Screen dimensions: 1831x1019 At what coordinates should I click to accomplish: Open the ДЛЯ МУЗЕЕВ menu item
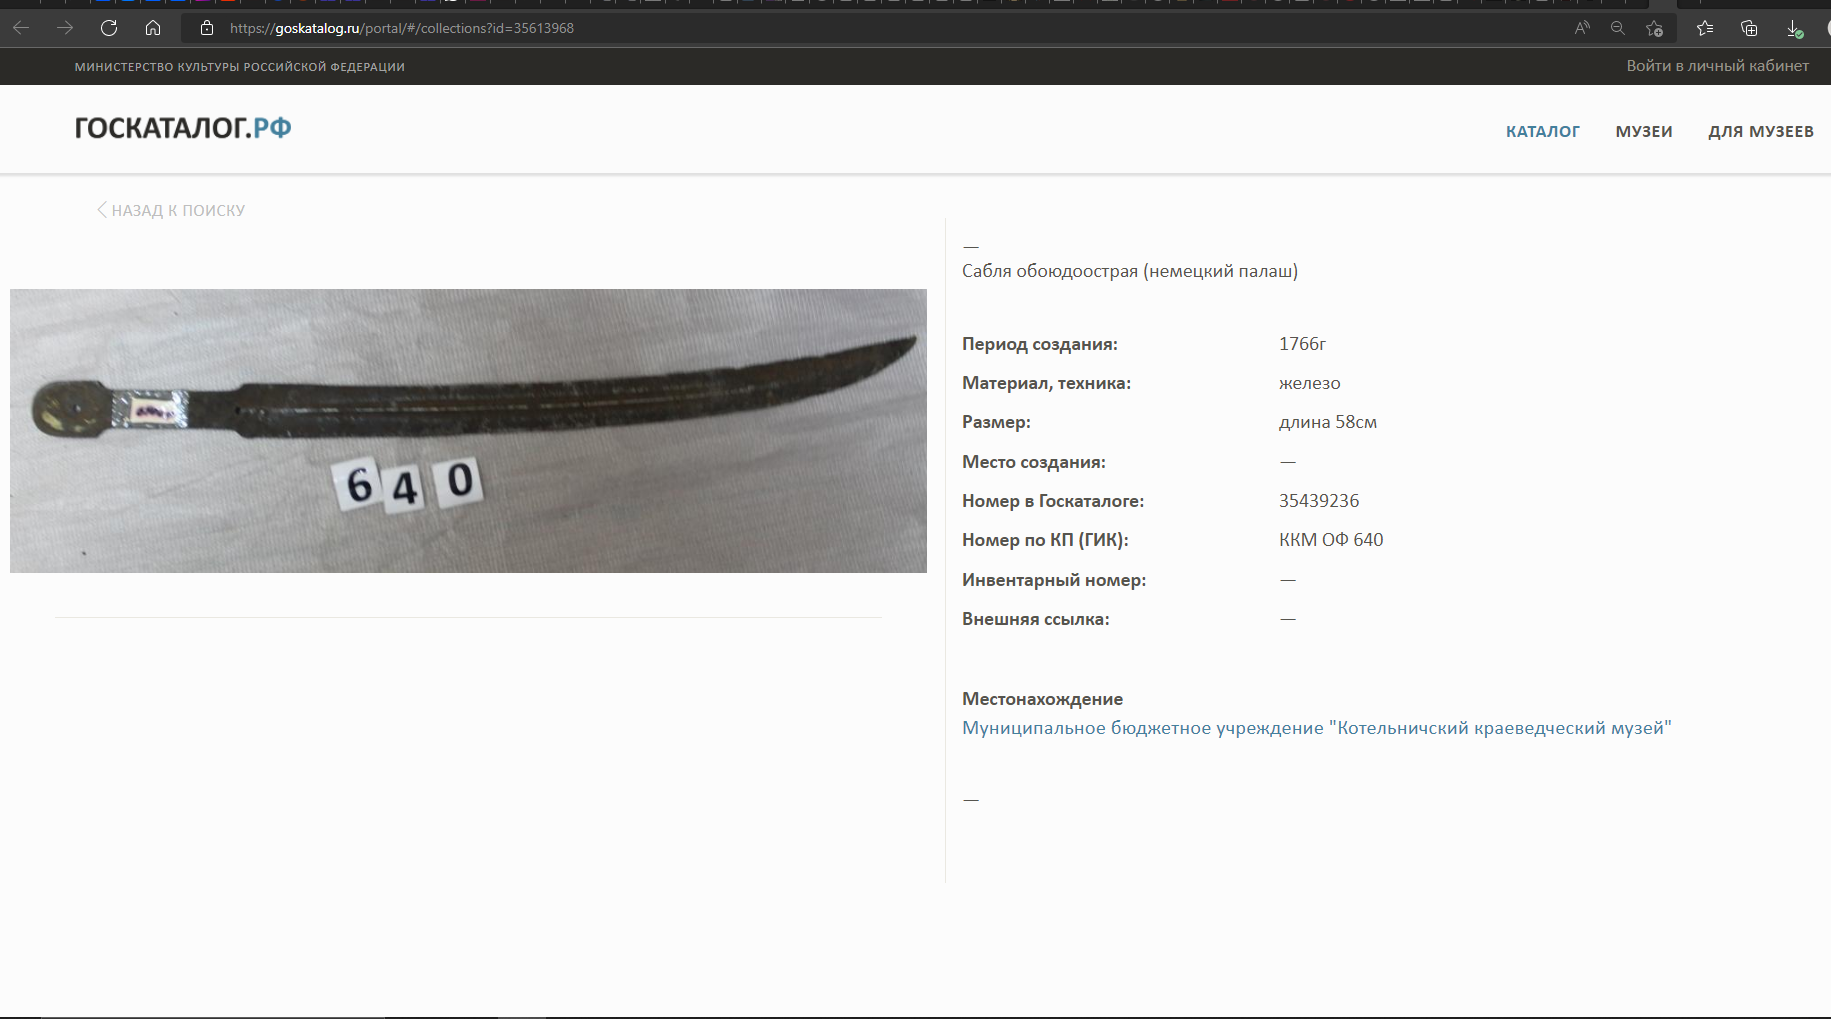(x=1760, y=132)
